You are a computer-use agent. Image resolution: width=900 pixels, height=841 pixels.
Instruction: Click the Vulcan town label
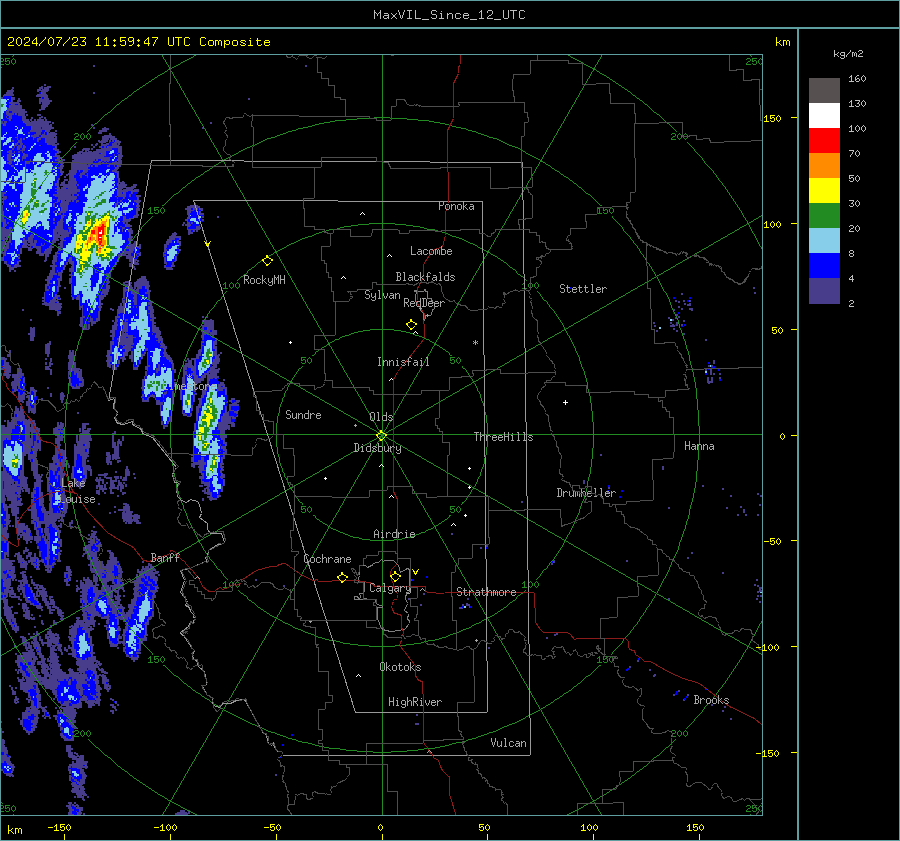[x=509, y=743]
